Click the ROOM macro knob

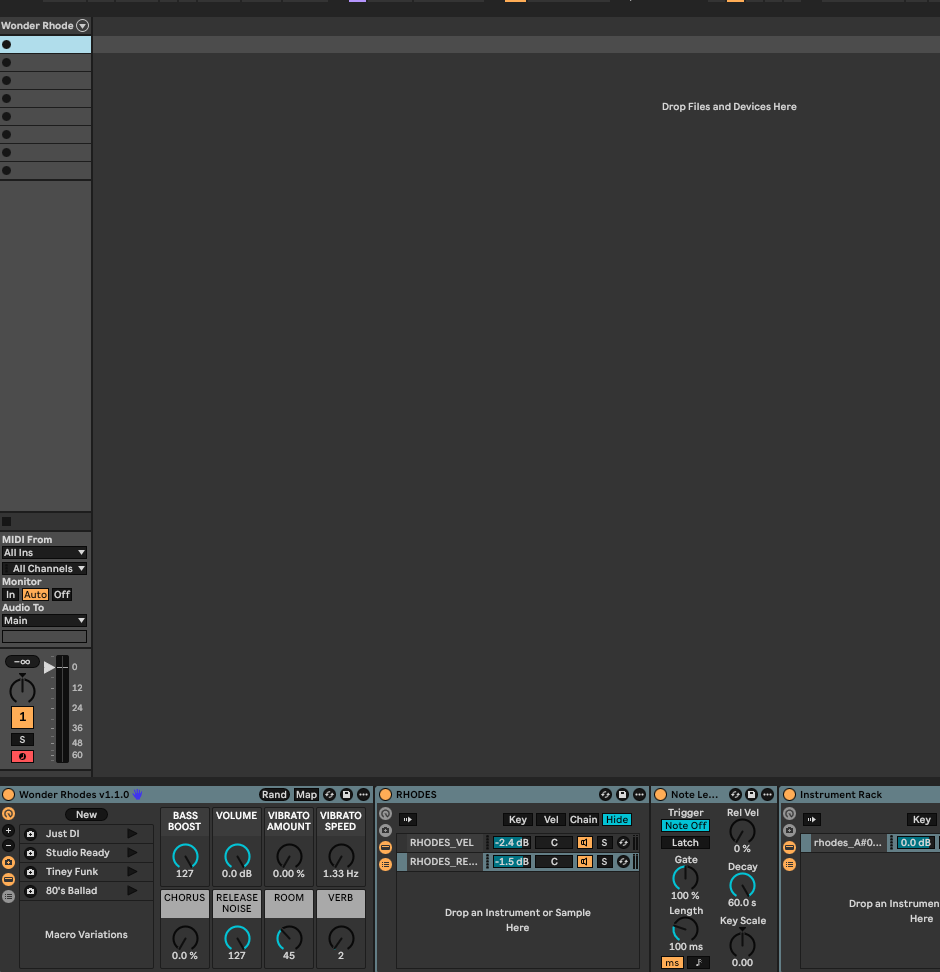point(289,939)
